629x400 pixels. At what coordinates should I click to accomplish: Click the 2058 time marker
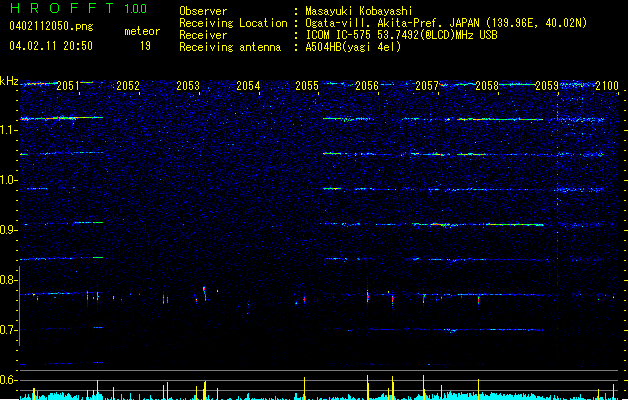tap(487, 86)
